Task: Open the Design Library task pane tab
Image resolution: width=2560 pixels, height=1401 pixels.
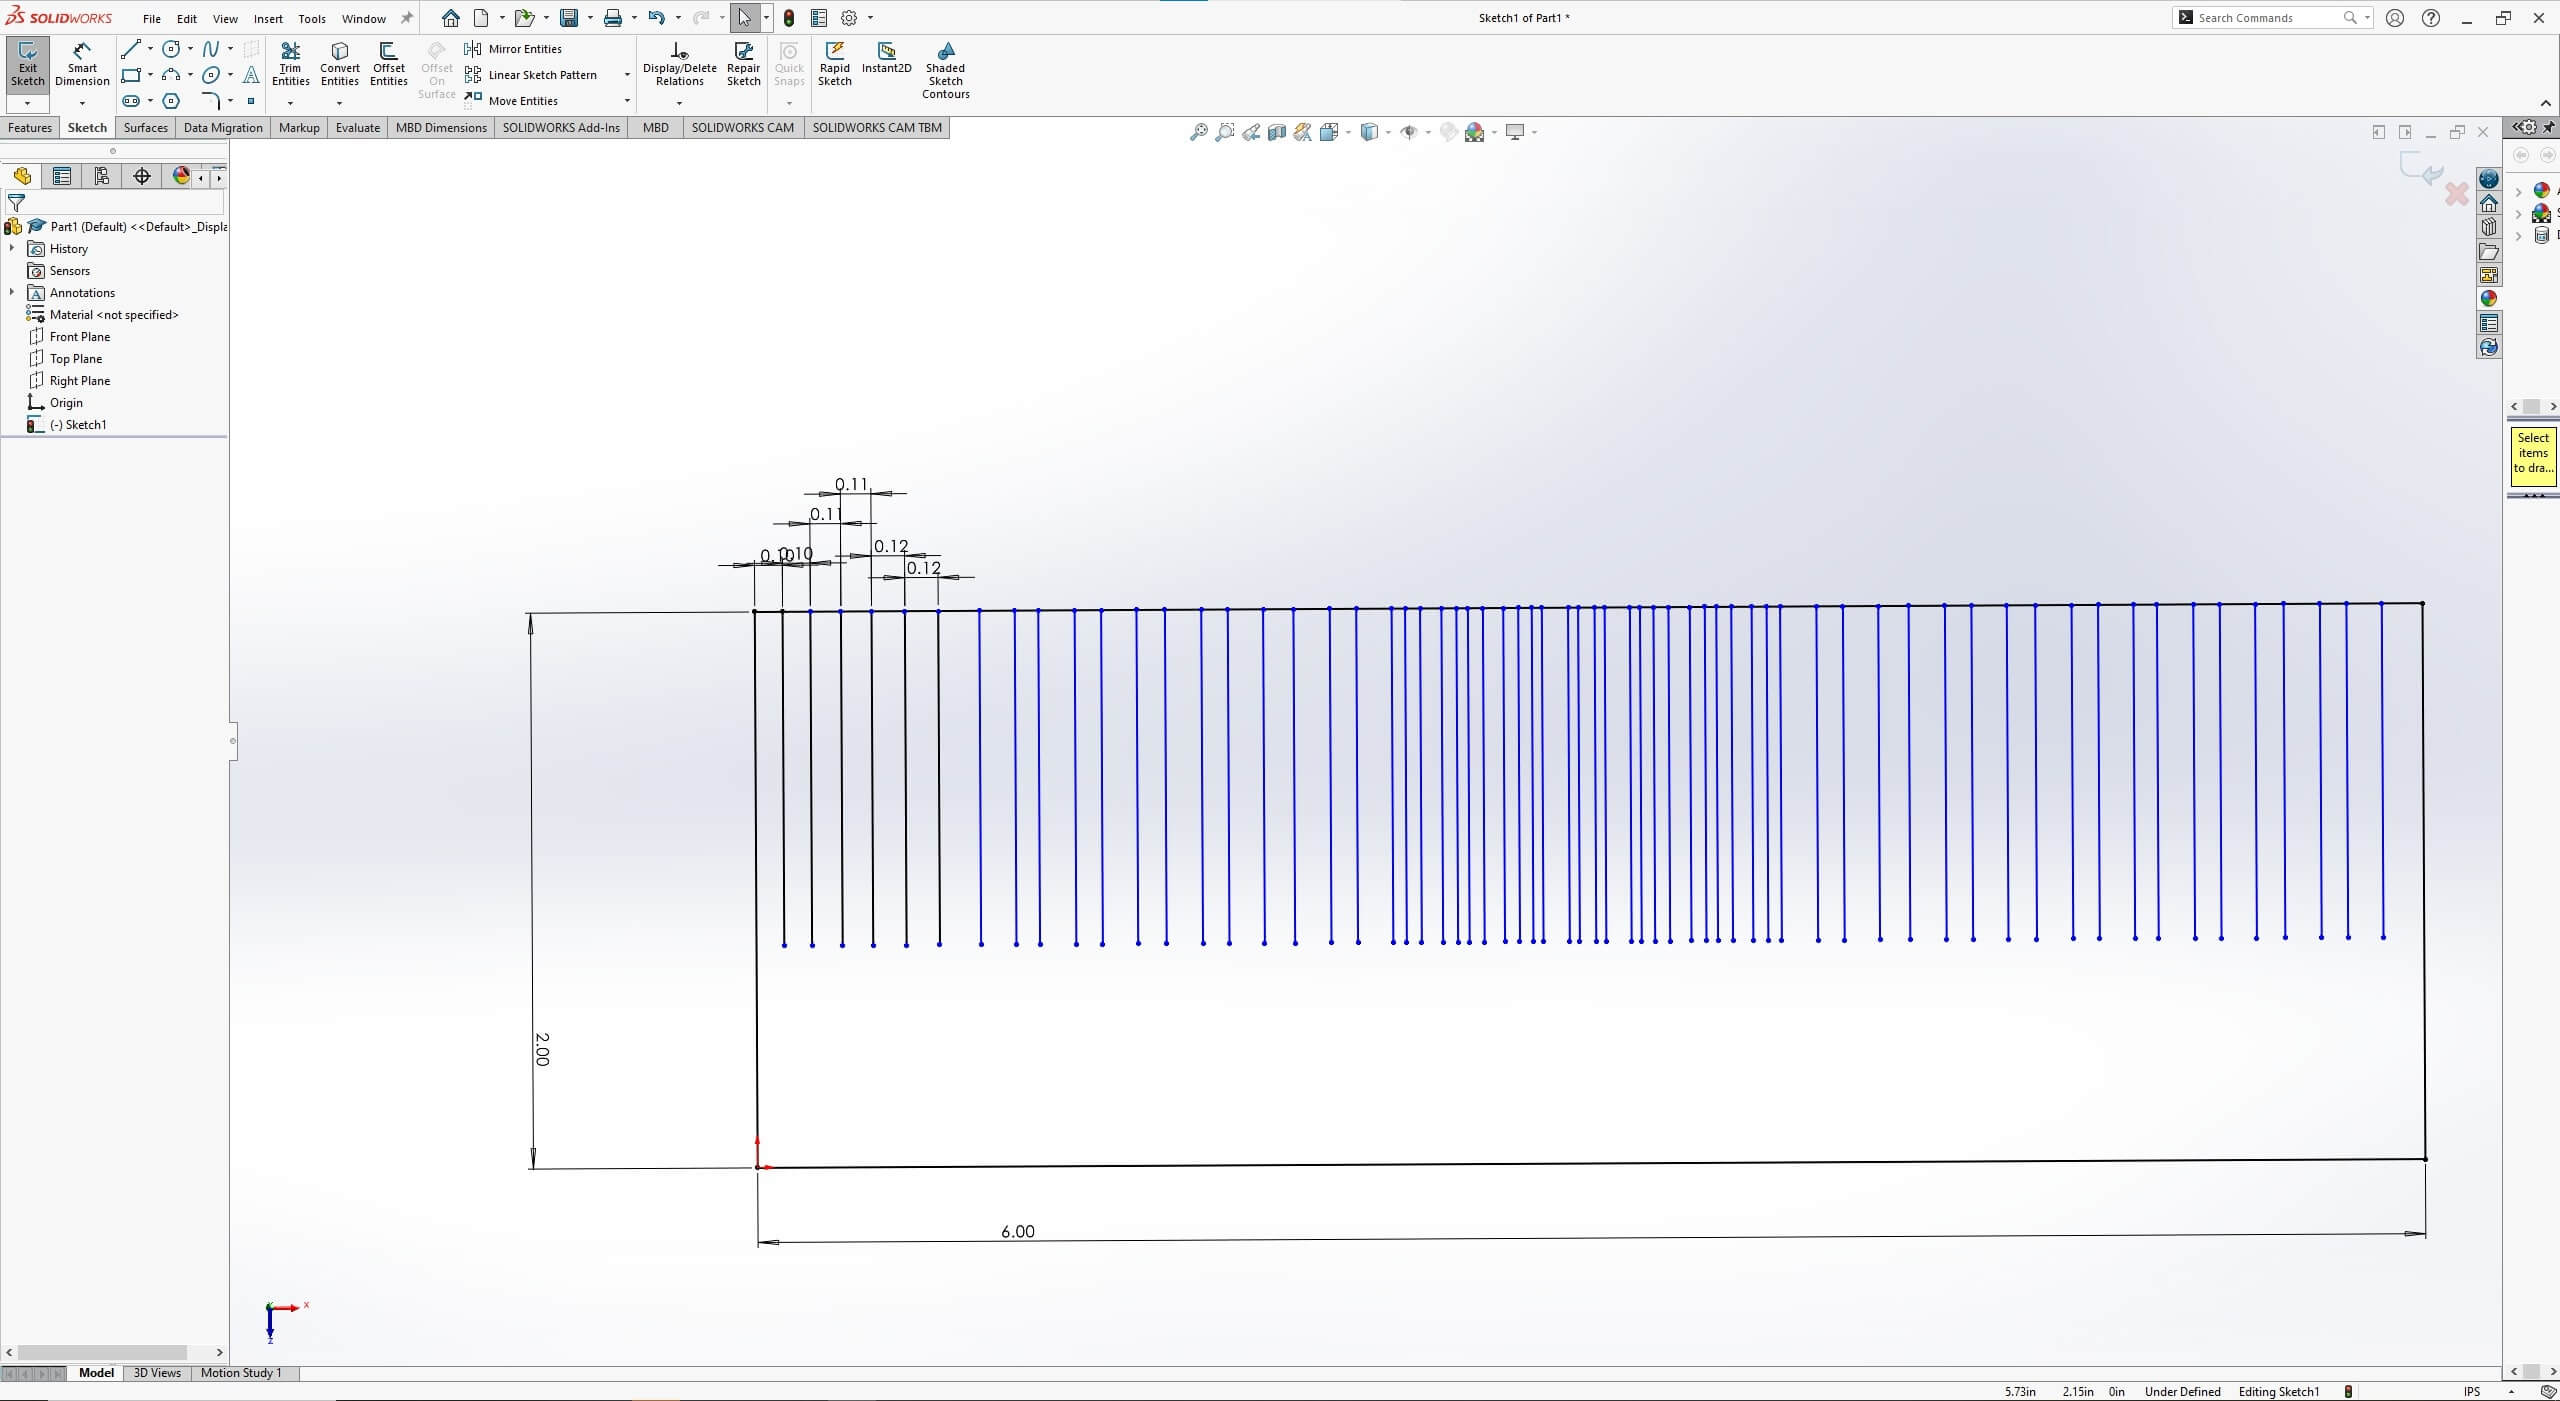Action: [2489, 227]
